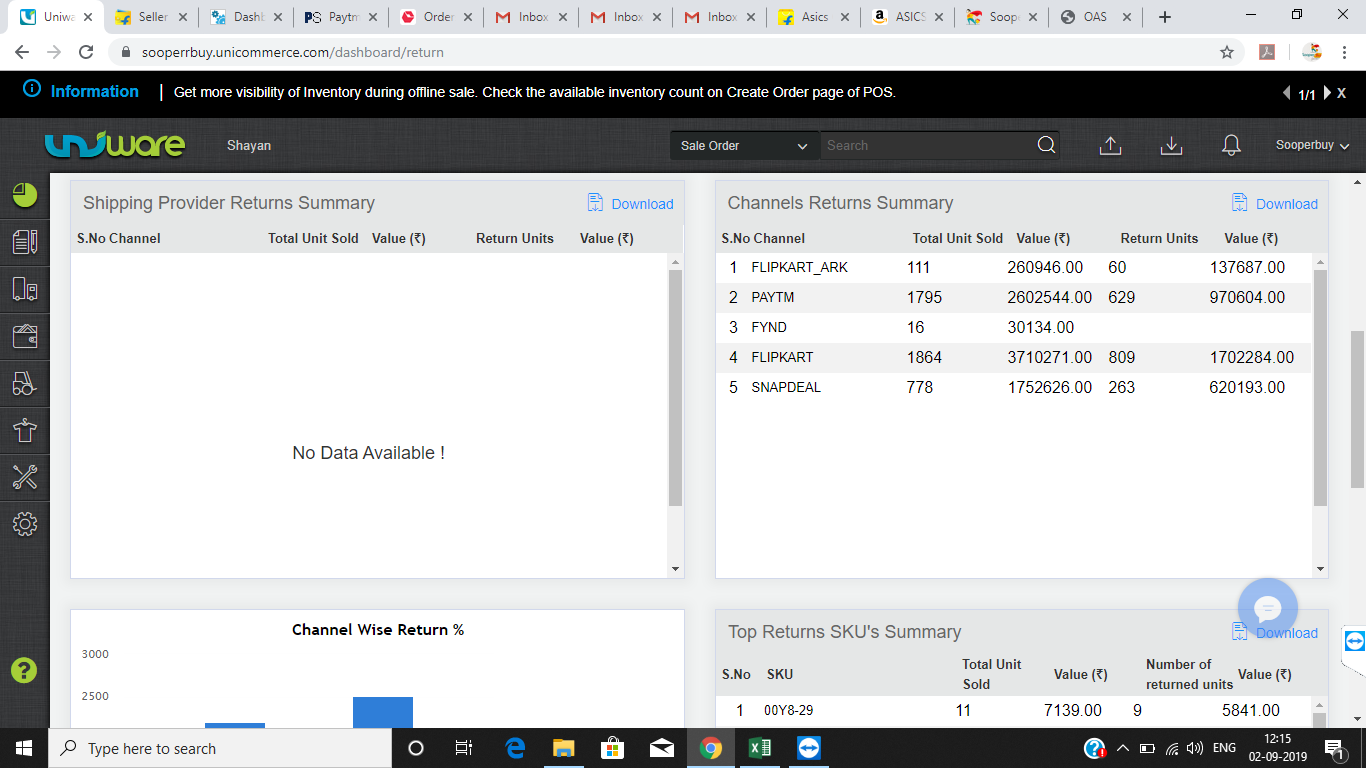
Task: Download the Channels Returns Summary
Action: [x=1275, y=204]
